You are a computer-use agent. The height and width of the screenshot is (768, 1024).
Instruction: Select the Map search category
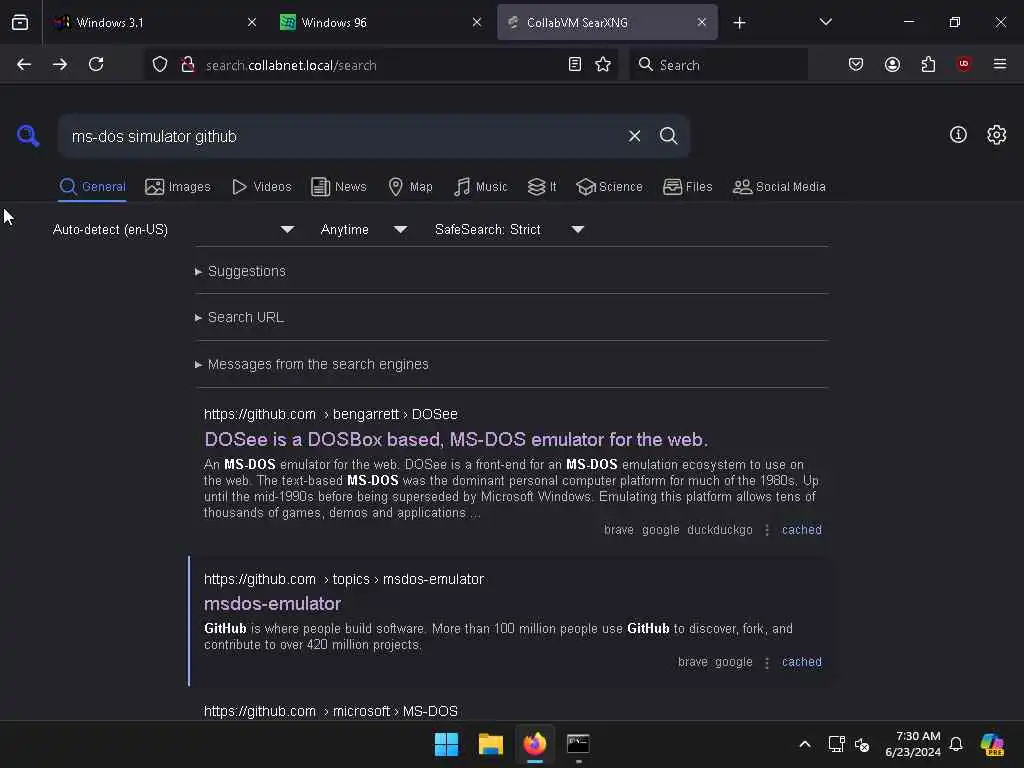tap(410, 187)
